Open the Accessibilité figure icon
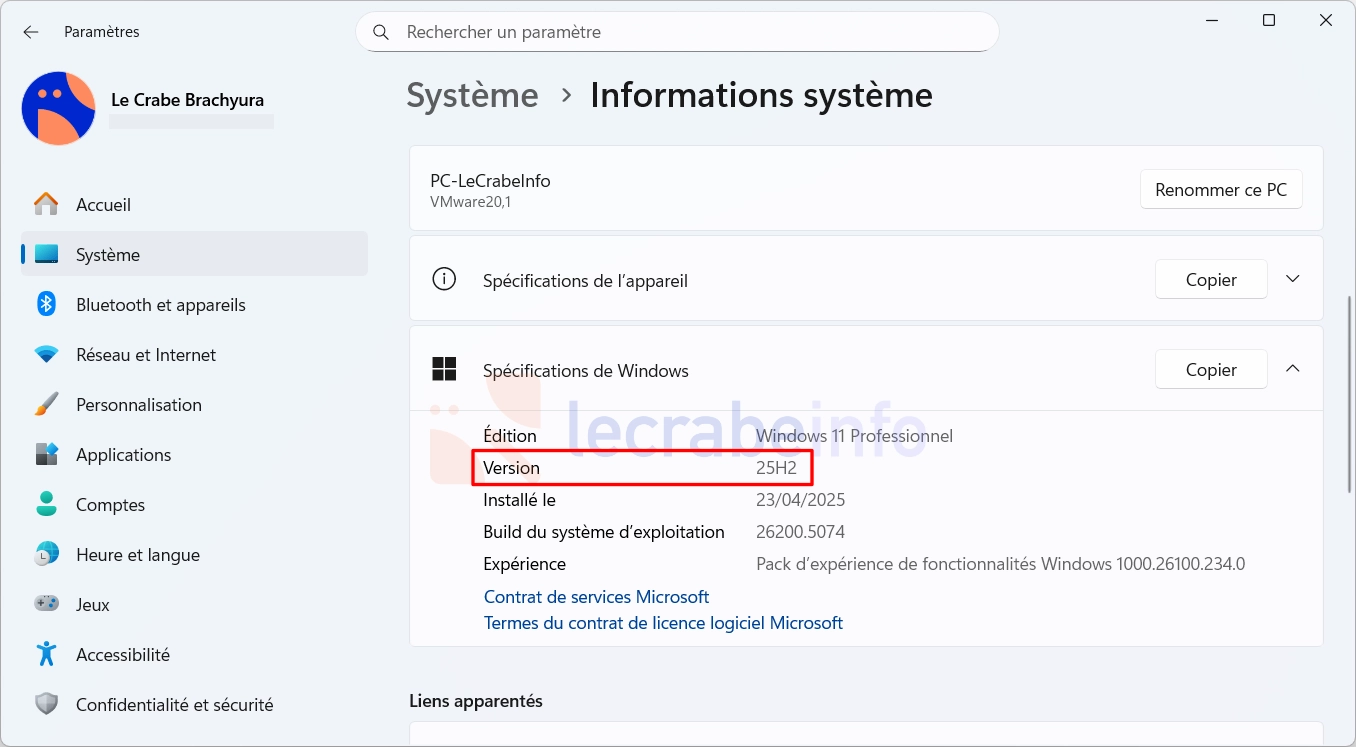The image size is (1356, 747). 46,655
